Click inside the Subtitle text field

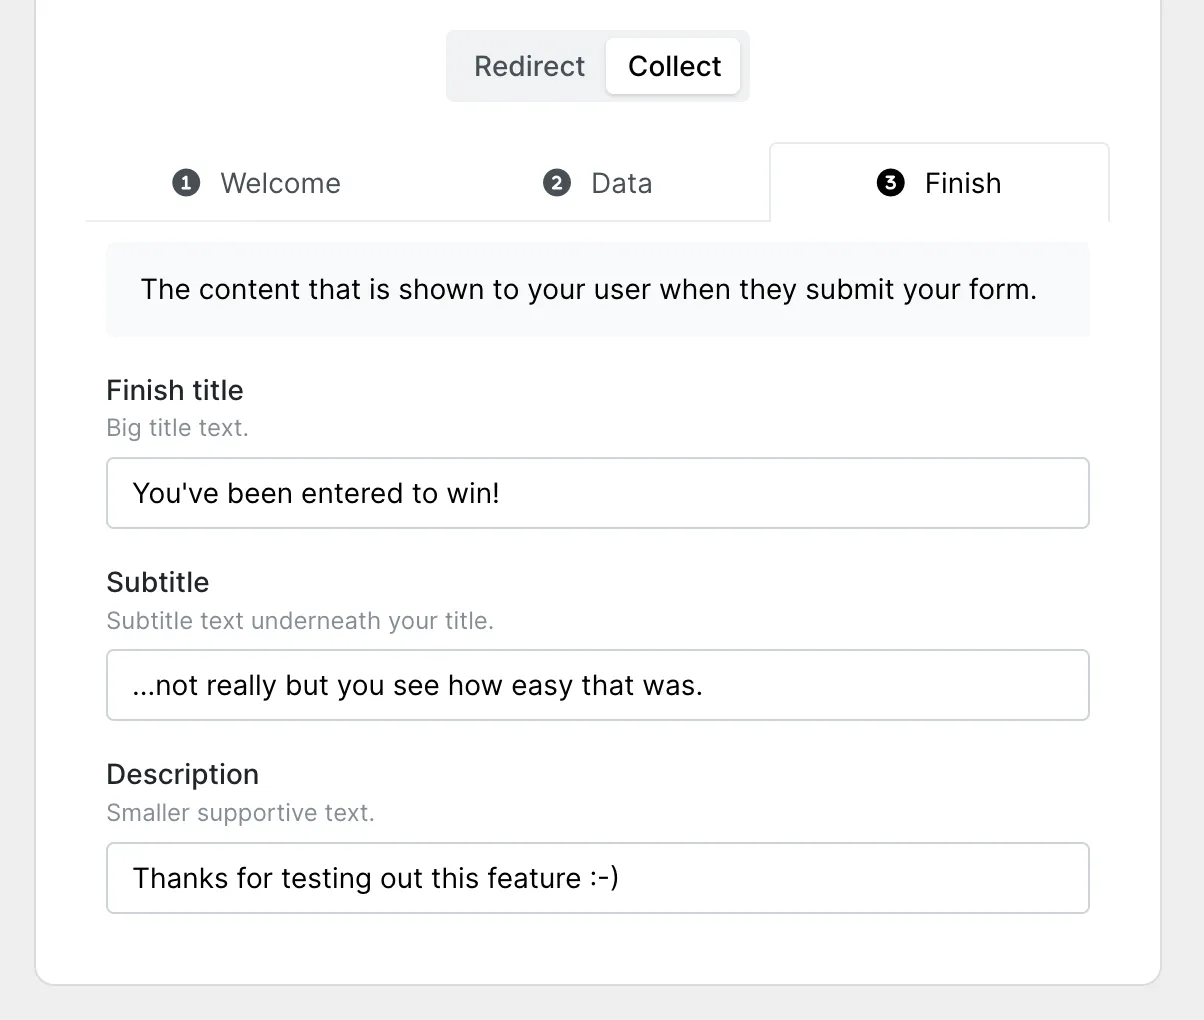pos(597,685)
